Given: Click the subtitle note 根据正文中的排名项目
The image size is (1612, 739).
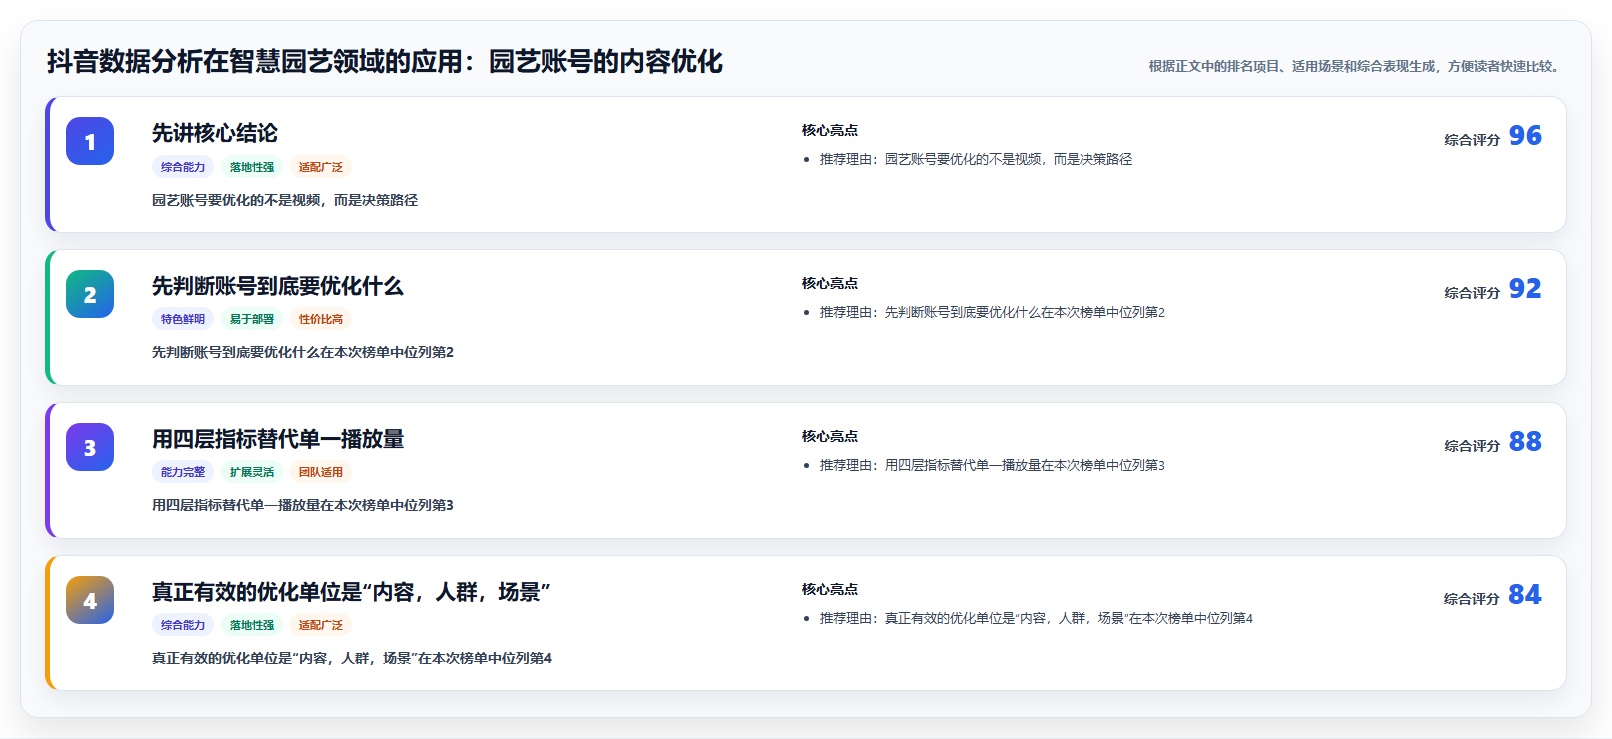Looking at the screenshot, I should [1356, 66].
